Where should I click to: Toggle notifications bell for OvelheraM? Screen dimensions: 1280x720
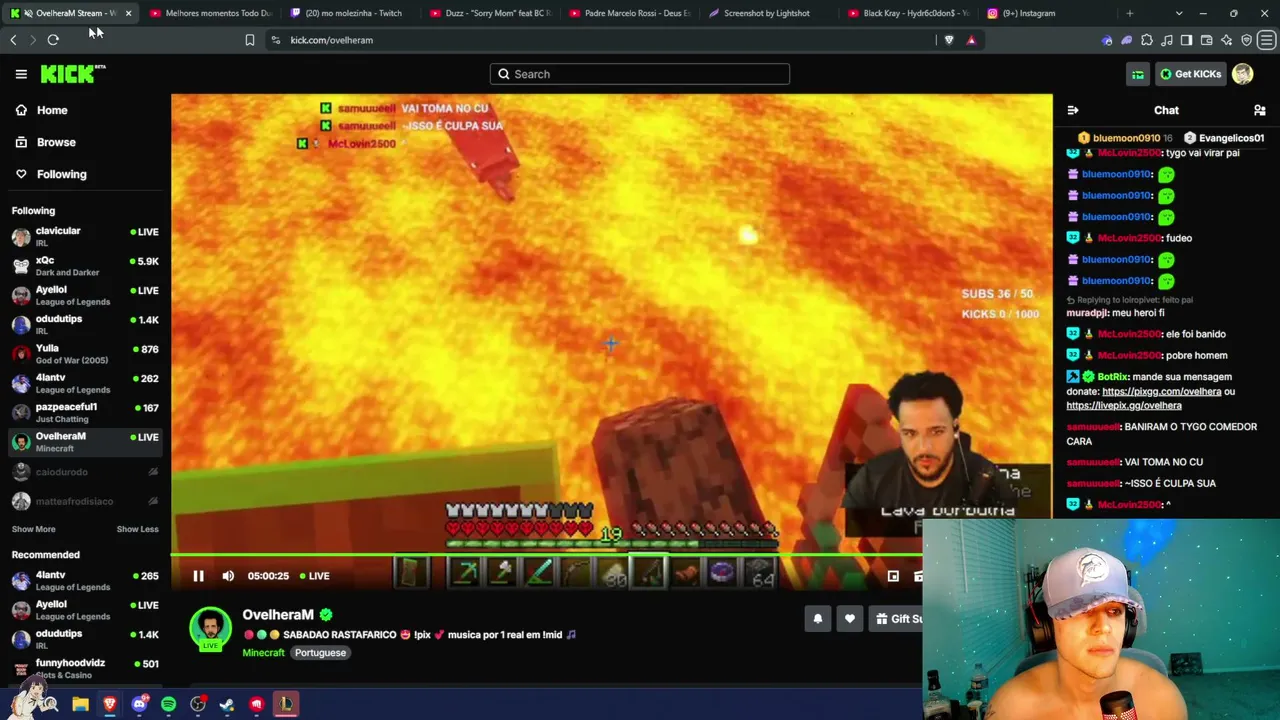pos(818,619)
